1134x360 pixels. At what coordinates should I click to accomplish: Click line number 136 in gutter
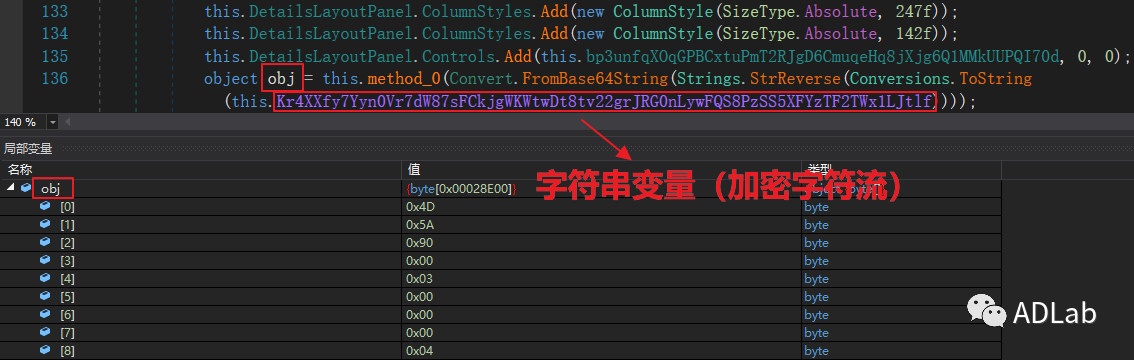tap(55, 78)
